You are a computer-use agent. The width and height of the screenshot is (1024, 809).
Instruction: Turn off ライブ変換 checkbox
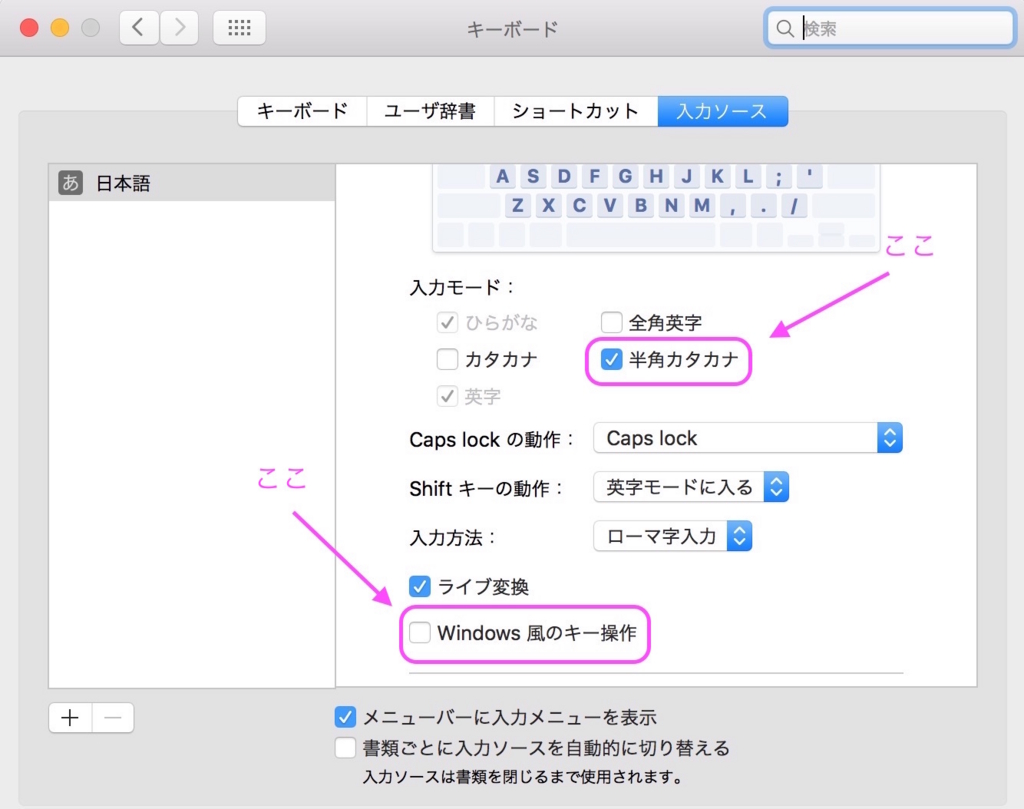(420, 586)
